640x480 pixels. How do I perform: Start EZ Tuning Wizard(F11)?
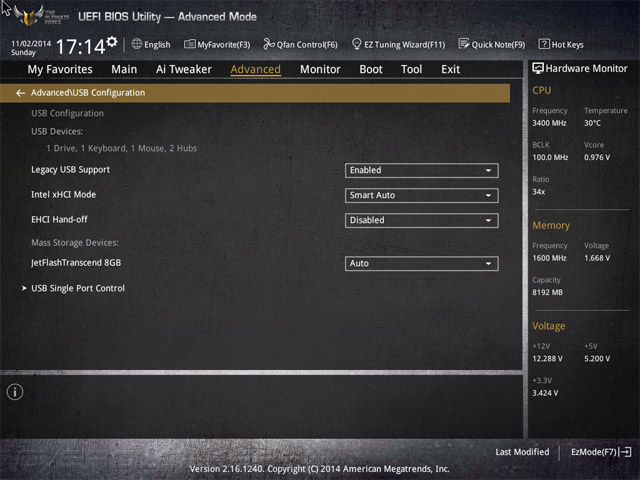399,44
